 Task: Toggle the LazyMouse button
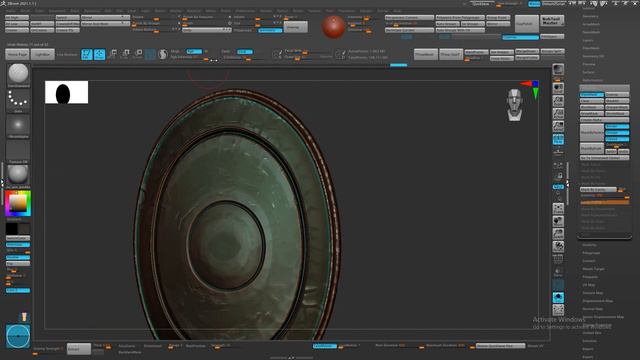tap(324, 346)
